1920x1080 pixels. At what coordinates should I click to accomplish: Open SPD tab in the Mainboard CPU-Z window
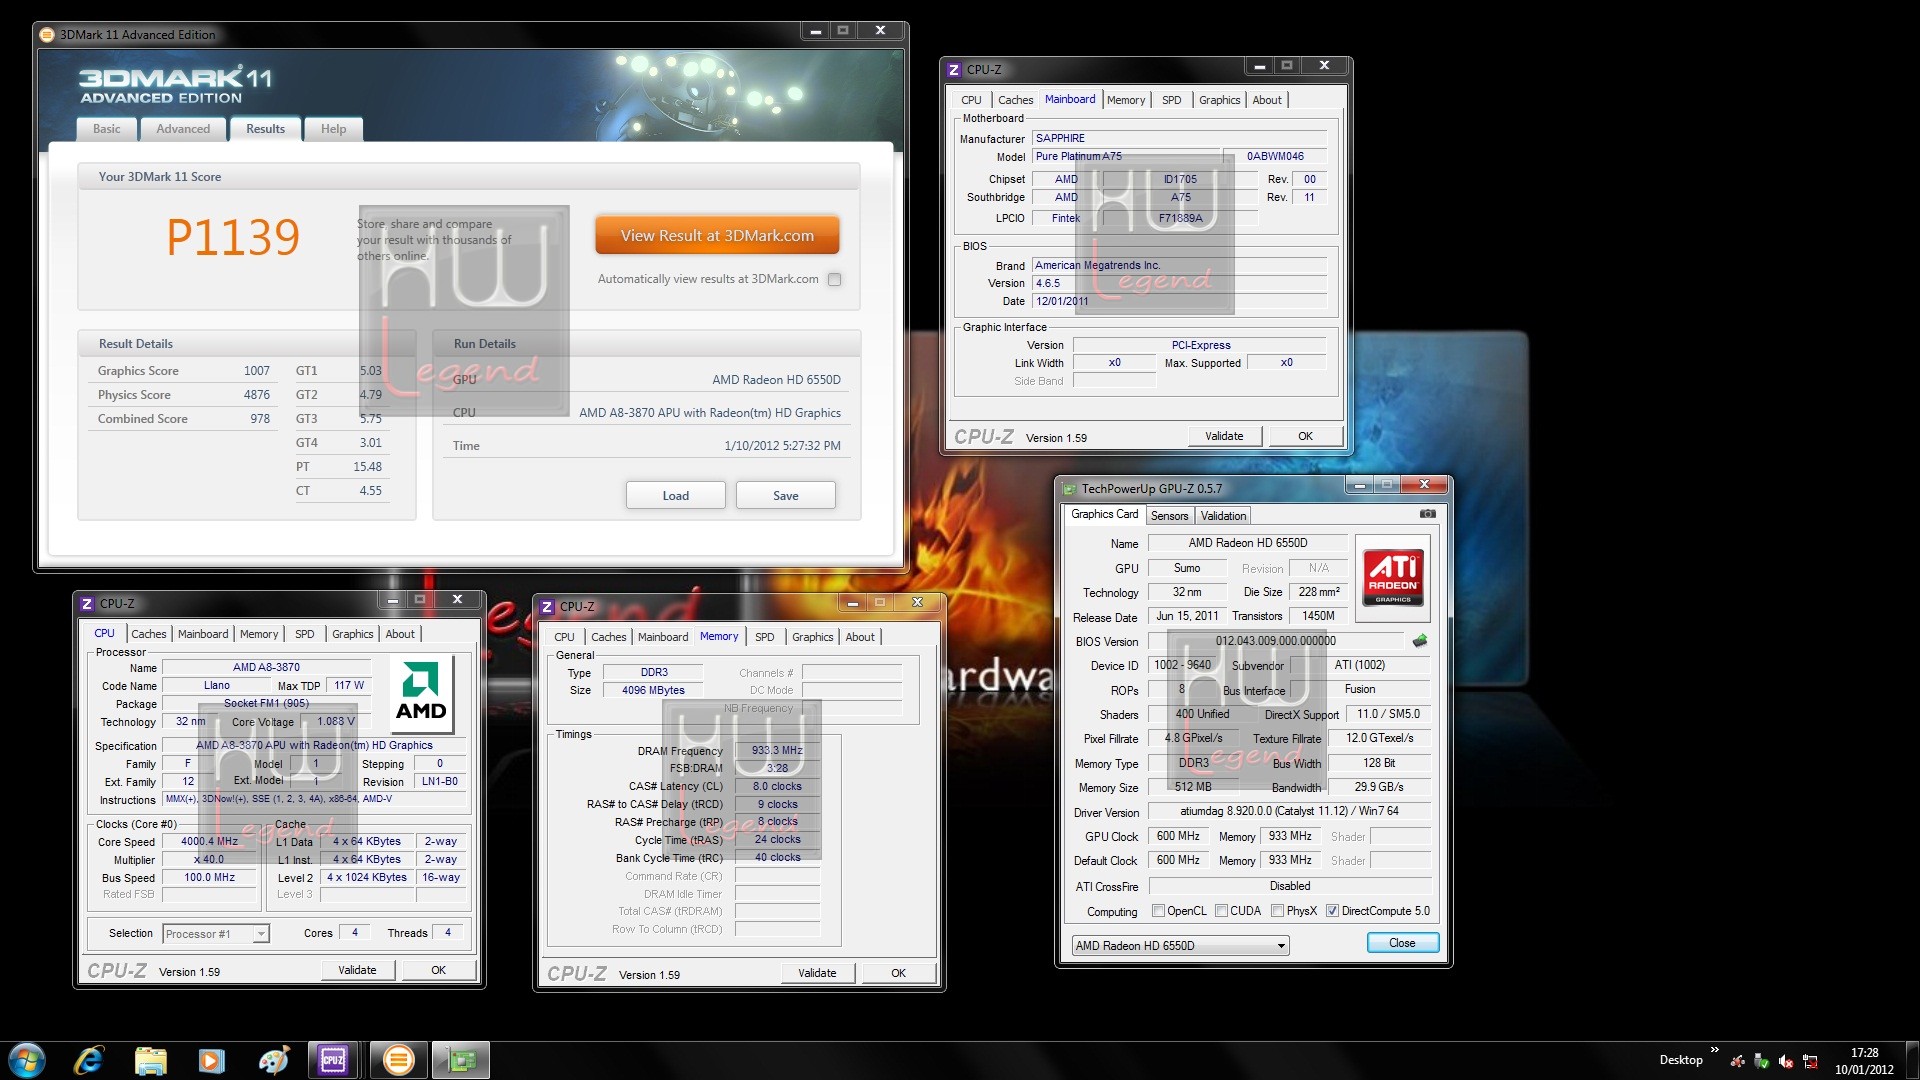pos(1171,100)
